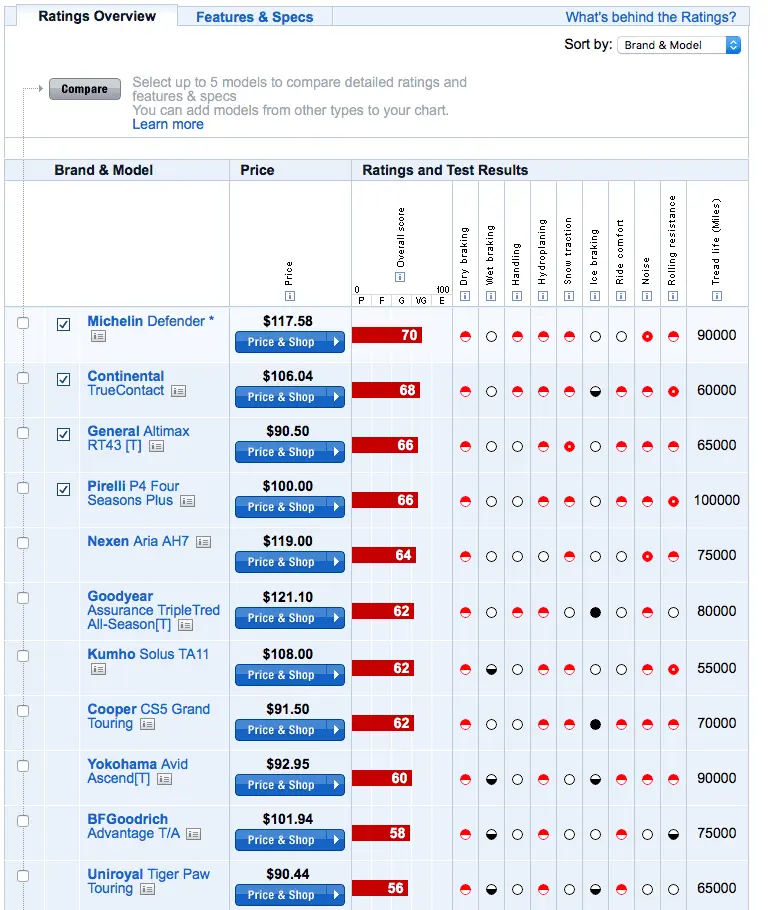The width and height of the screenshot is (768, 910).
Task: Uncheck the Michelin Defender checked box
Action: coord(63,324)
